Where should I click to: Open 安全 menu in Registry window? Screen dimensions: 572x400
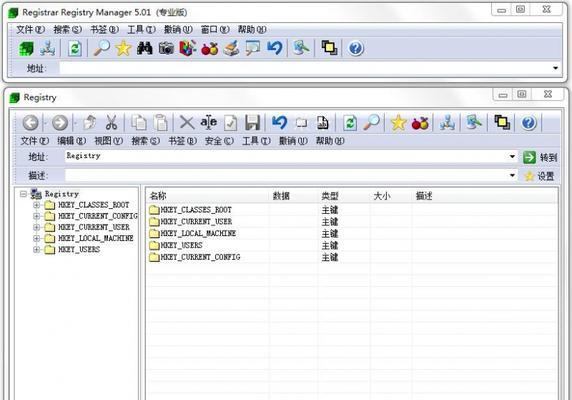[219, 141]
